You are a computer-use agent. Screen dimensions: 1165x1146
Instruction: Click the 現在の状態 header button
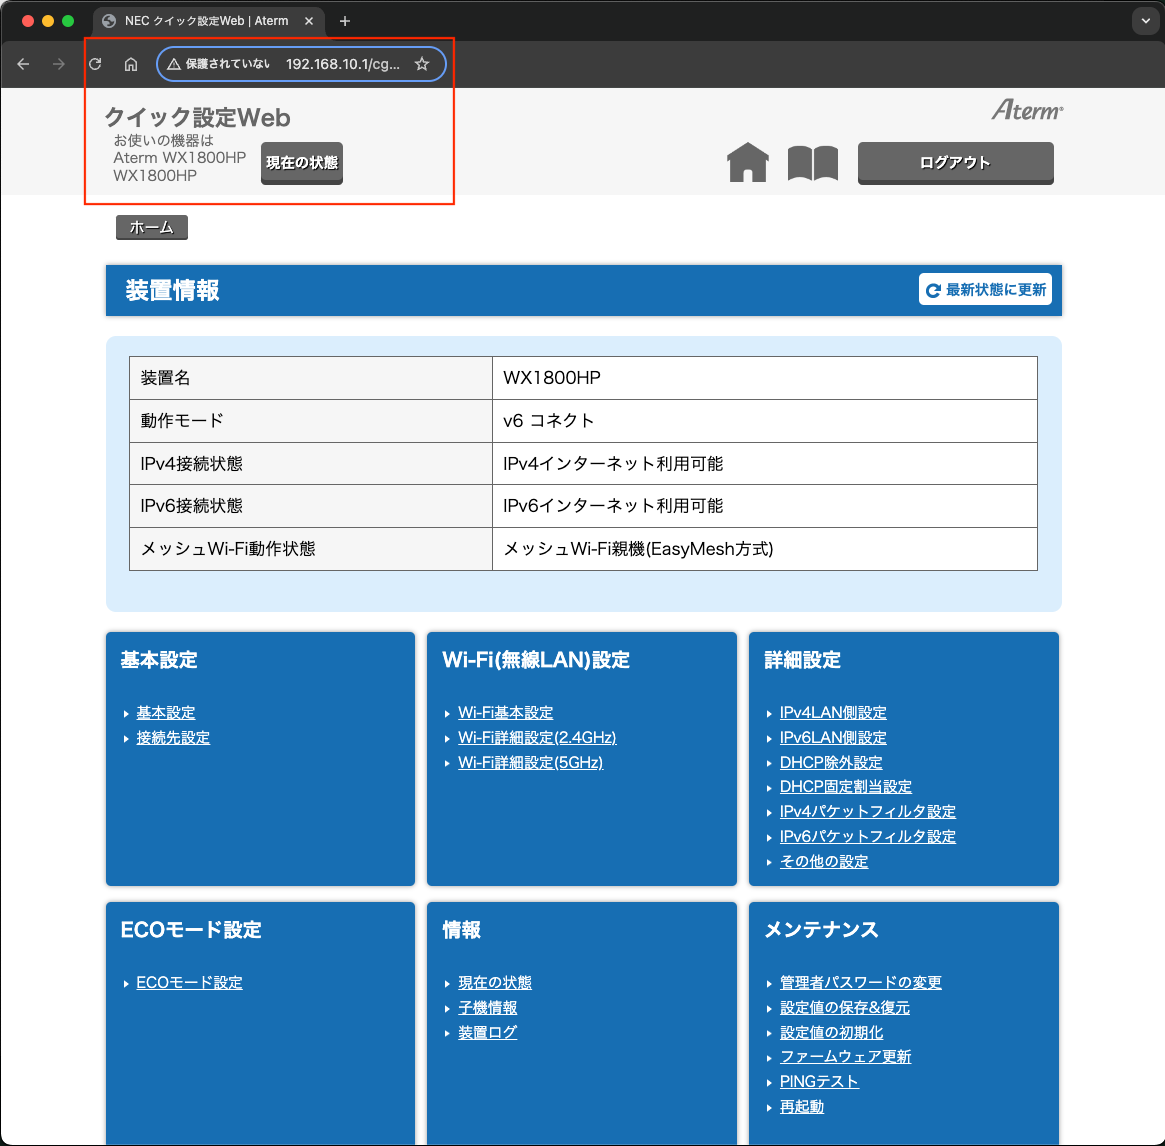302,163
